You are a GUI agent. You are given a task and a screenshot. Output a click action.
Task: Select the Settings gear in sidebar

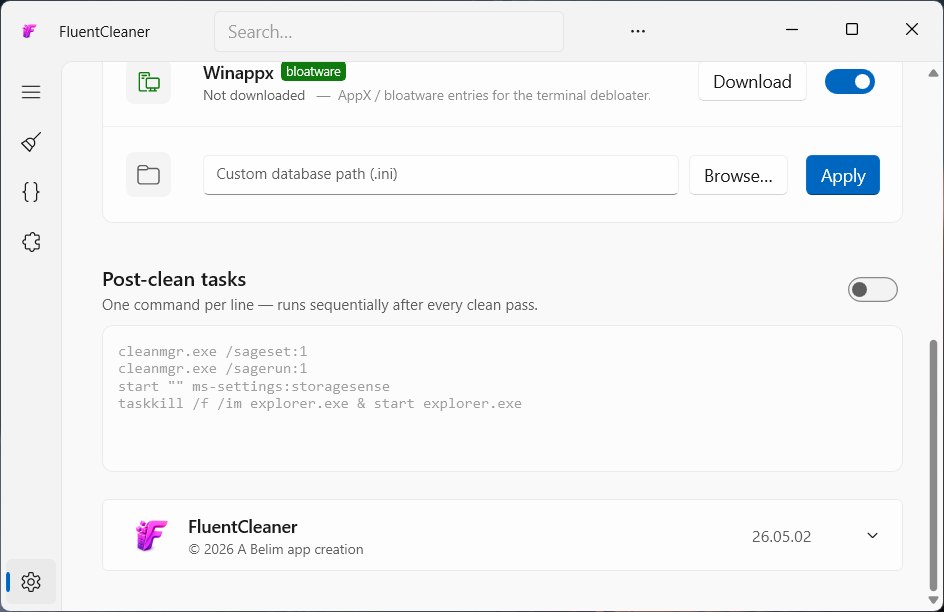tap(31, 582)
